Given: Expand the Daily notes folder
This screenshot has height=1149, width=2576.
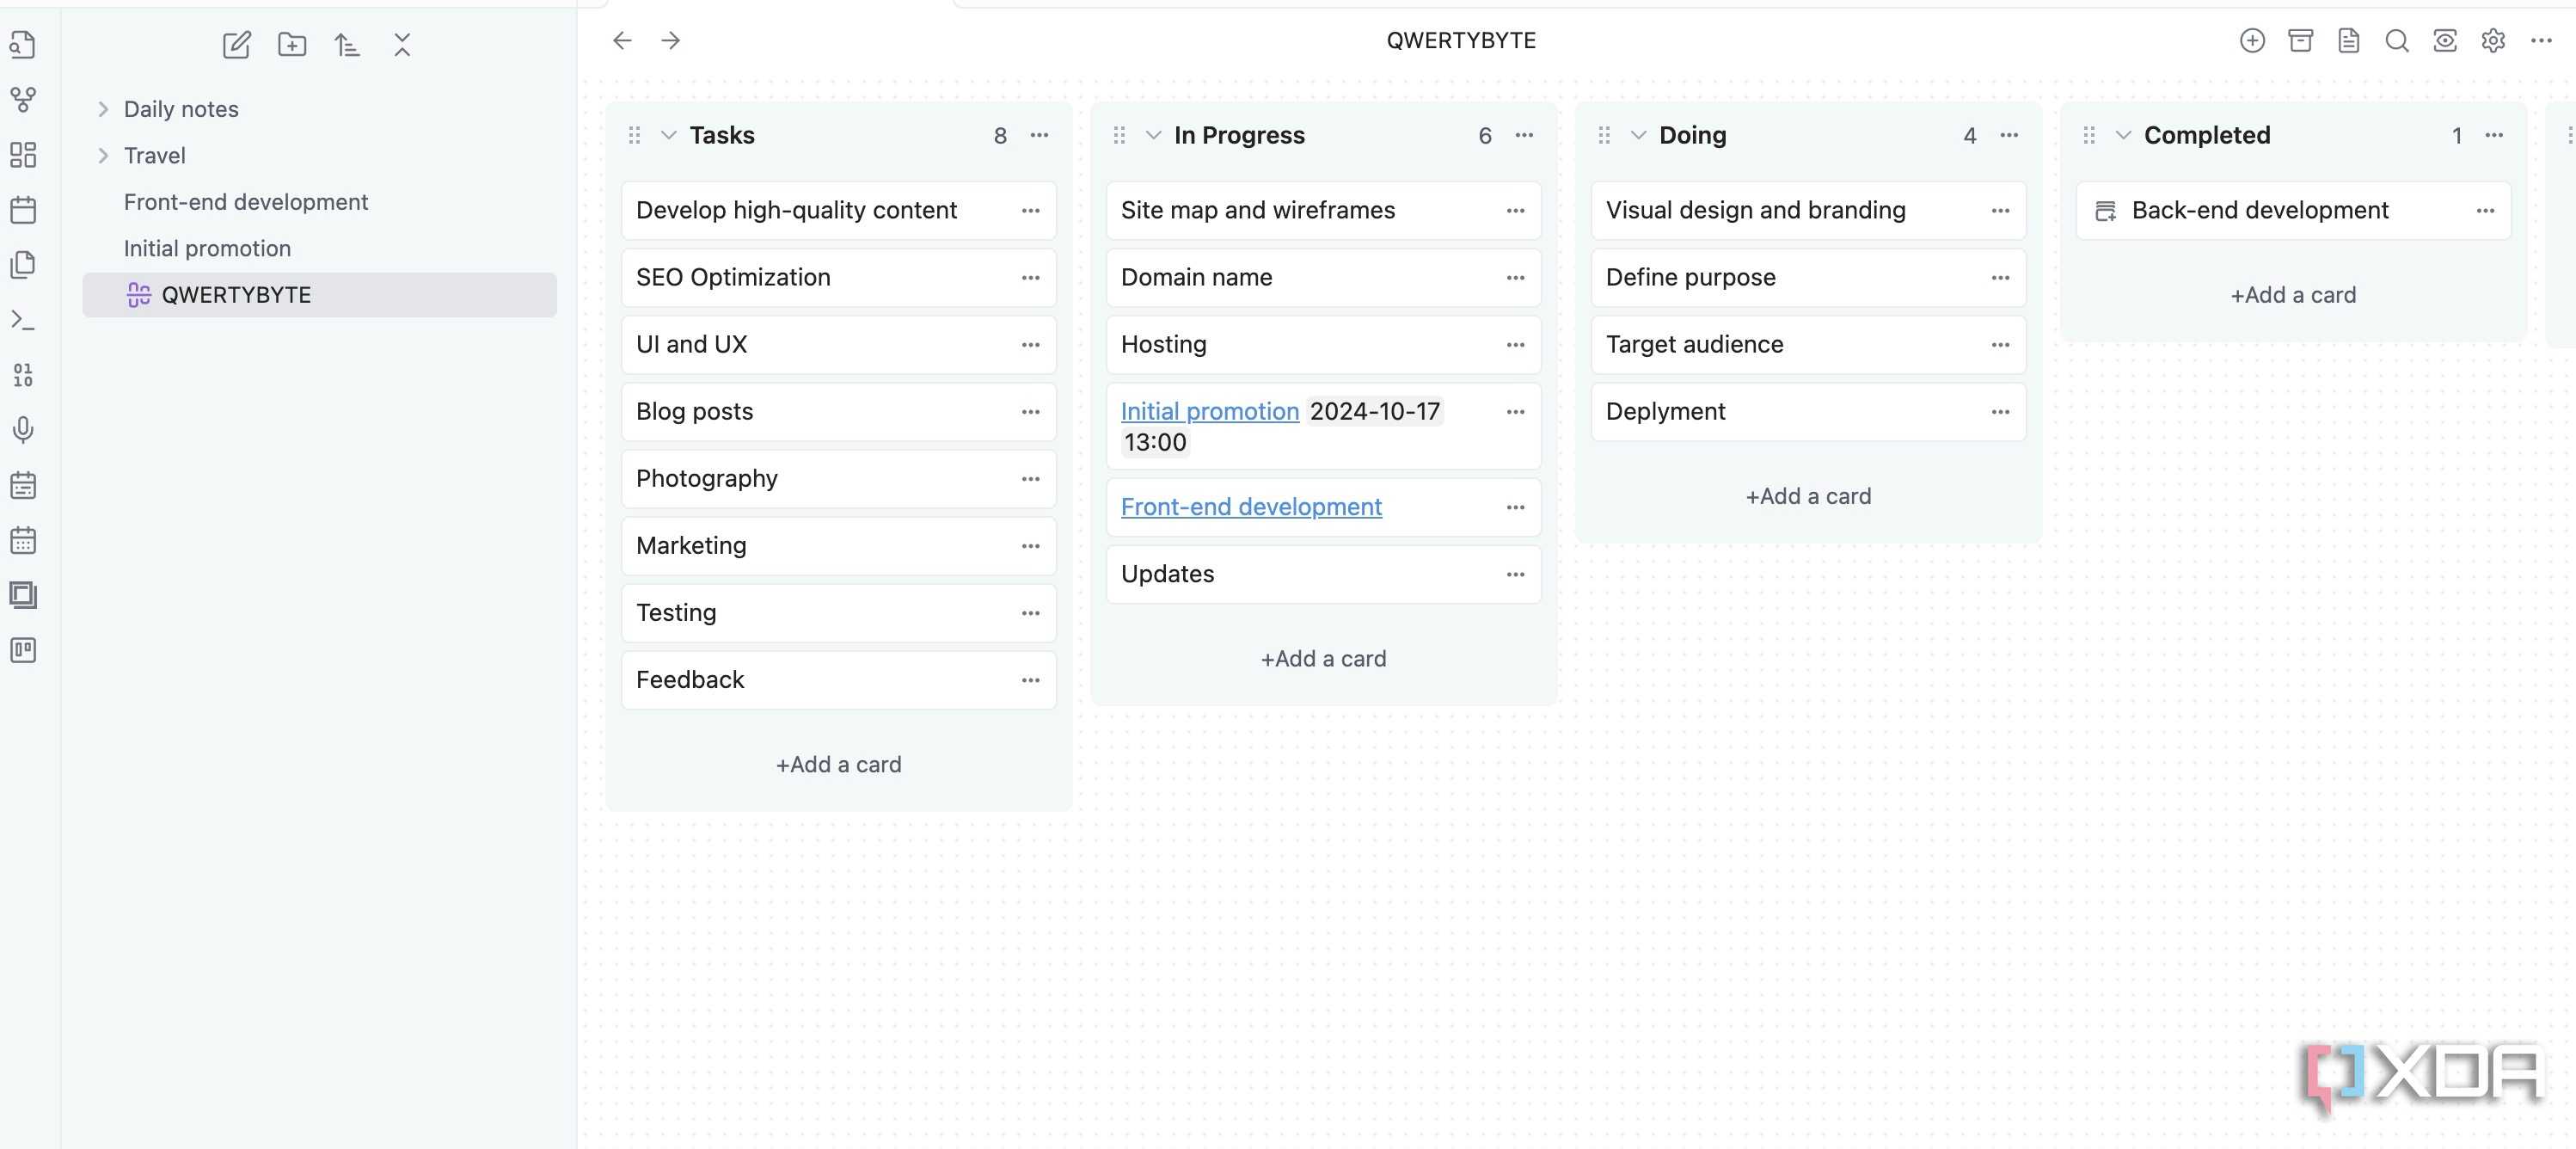Looking at the screenshot, I should 103,109.
